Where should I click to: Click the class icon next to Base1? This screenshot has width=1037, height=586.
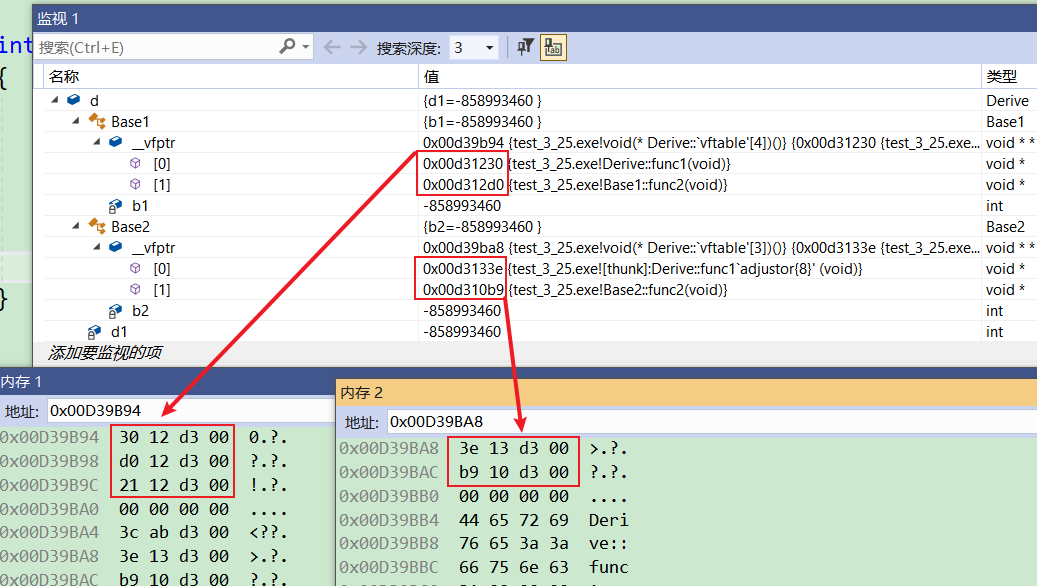click(x=97, y=121)
